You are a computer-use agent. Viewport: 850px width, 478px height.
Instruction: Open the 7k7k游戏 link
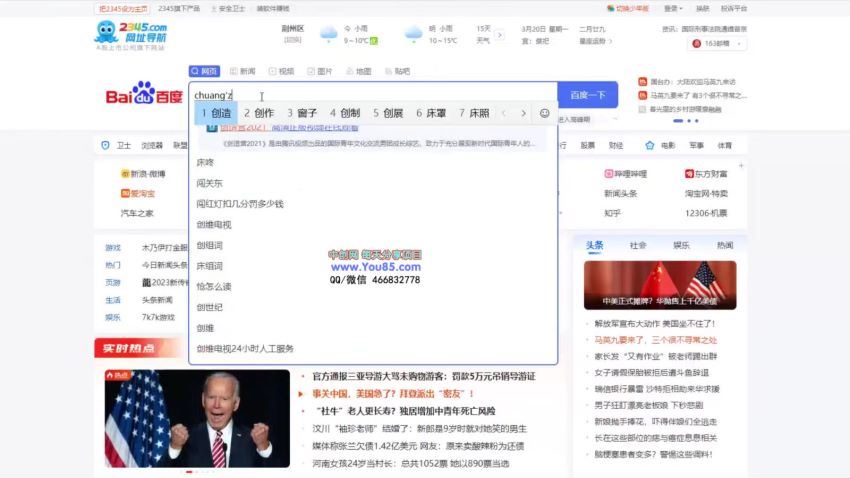158,317
